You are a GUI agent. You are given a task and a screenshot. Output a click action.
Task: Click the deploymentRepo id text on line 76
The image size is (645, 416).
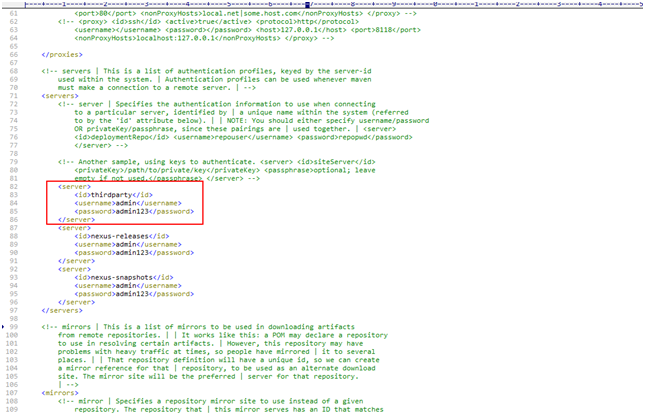[122, 137]
